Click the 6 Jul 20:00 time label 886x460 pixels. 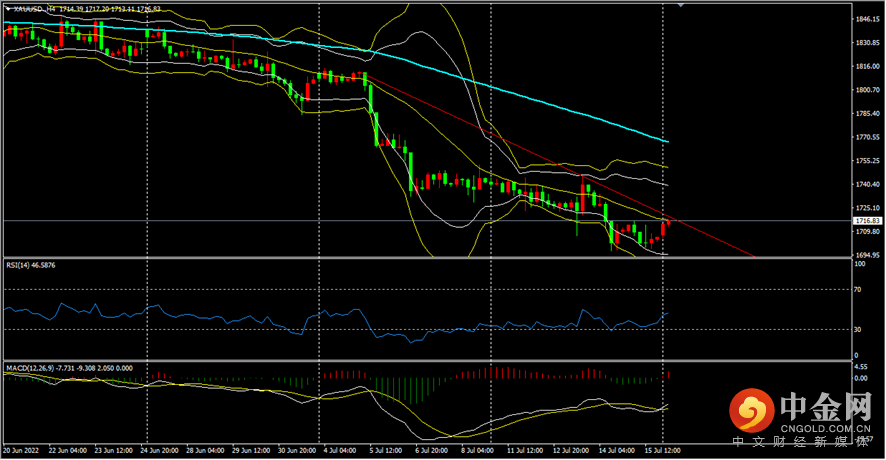432,450
